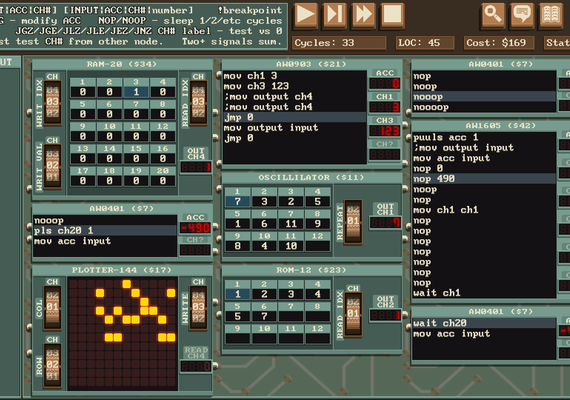Select the 'pls ch20 1' code line

pos(105,231)
